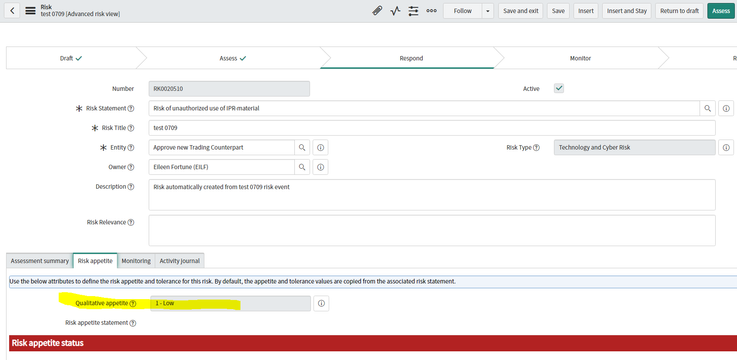Preview the Risk Type record info icon
The height and width of the screenshot is (360, 737).
click(x=726, y=148)
